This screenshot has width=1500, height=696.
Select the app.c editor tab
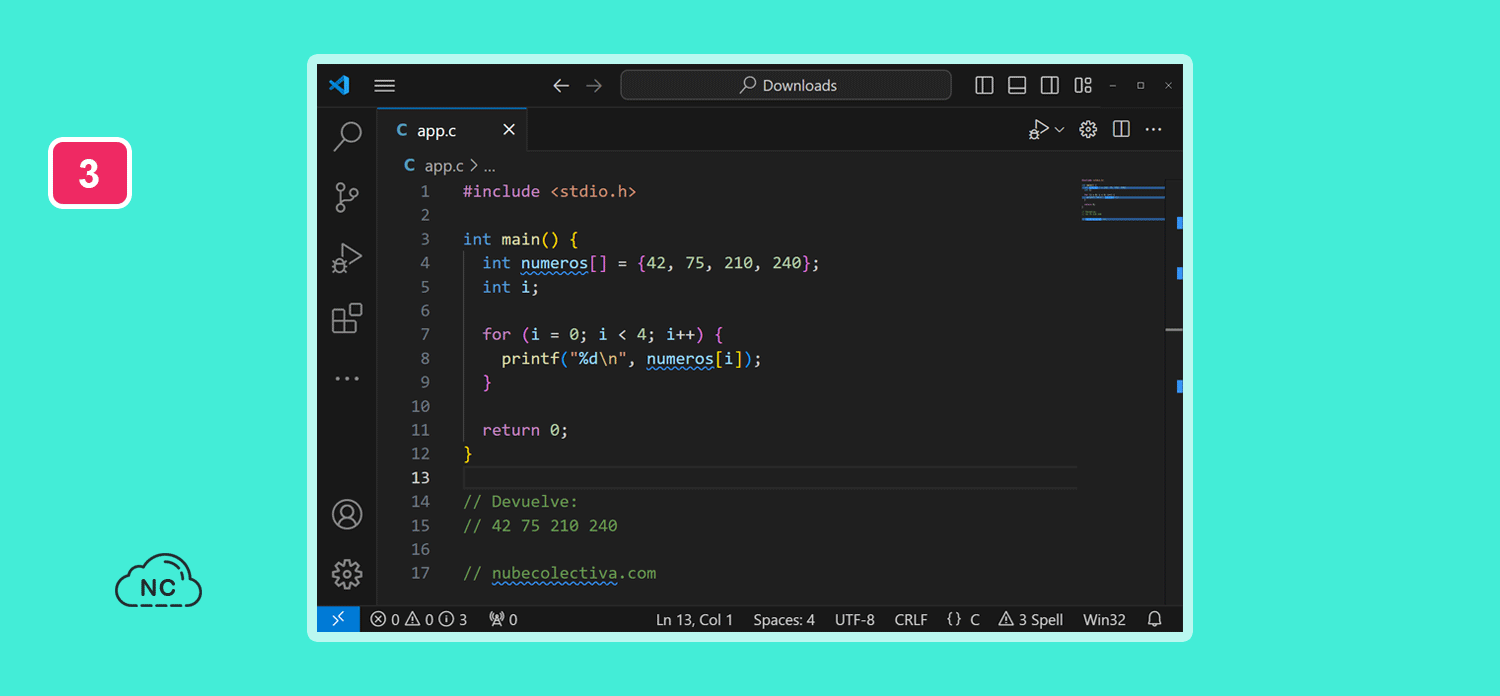pos(452,130)
